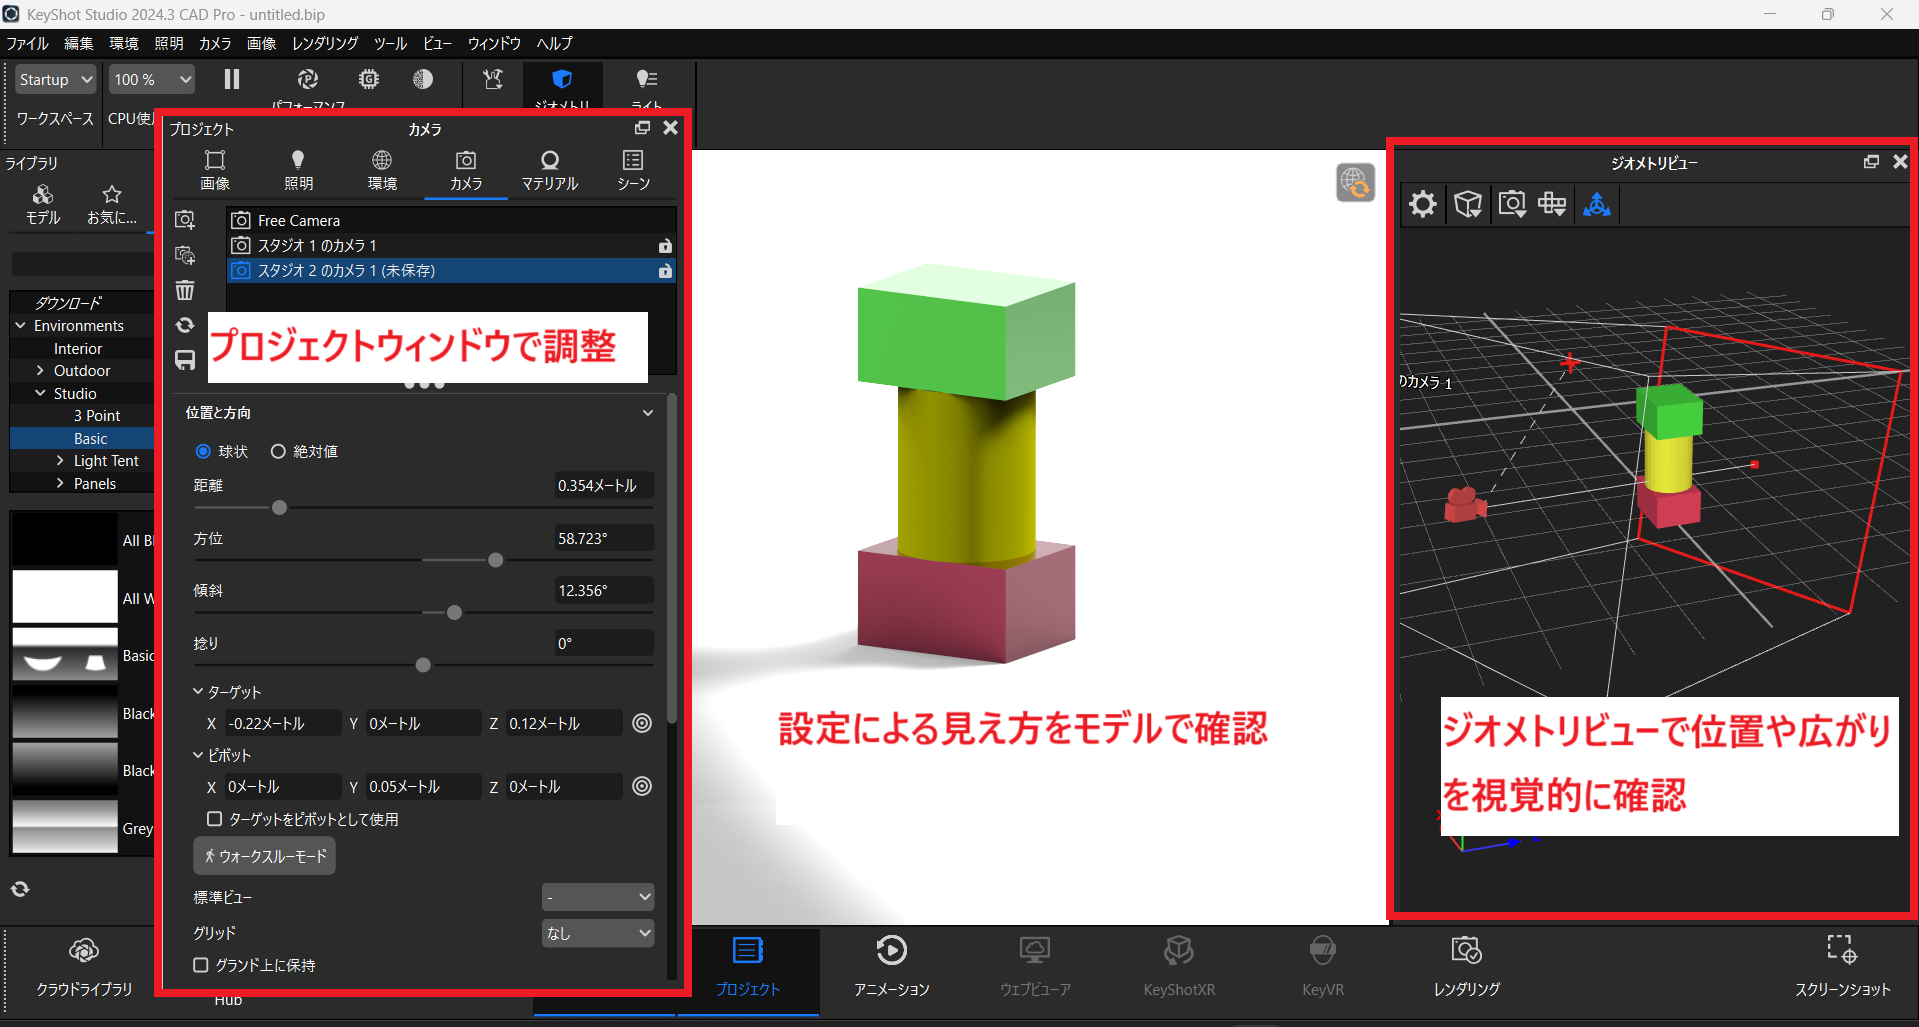
Task: Select Free Camera in the camera list
Action: [452, 220]
